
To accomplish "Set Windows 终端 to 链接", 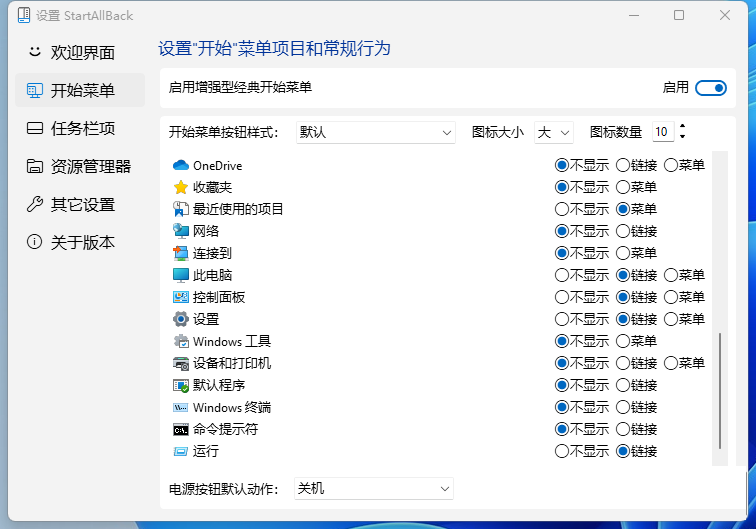I will [636, 407].
